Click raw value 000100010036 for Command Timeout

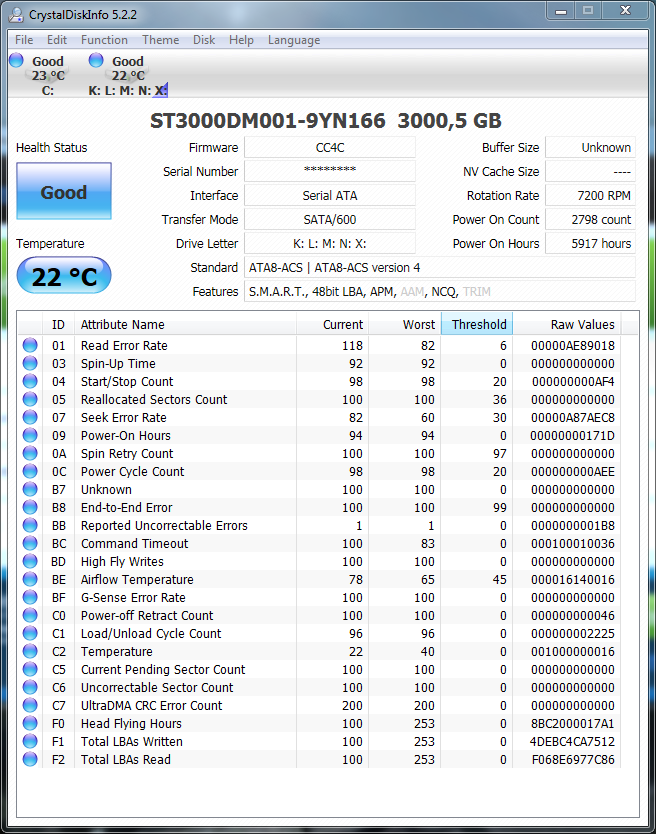(572, 544)
